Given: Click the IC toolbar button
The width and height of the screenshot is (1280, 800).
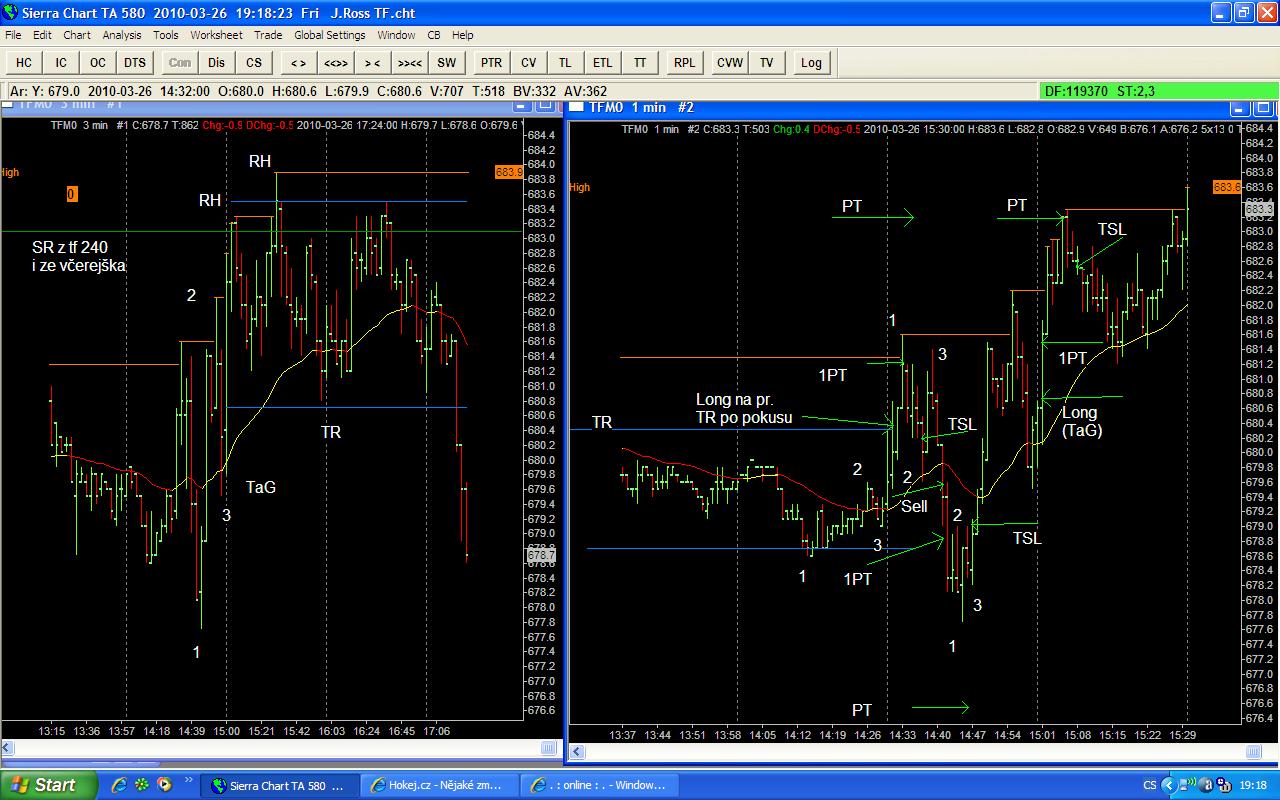Looking at the screenshot, I should point(61,62).
